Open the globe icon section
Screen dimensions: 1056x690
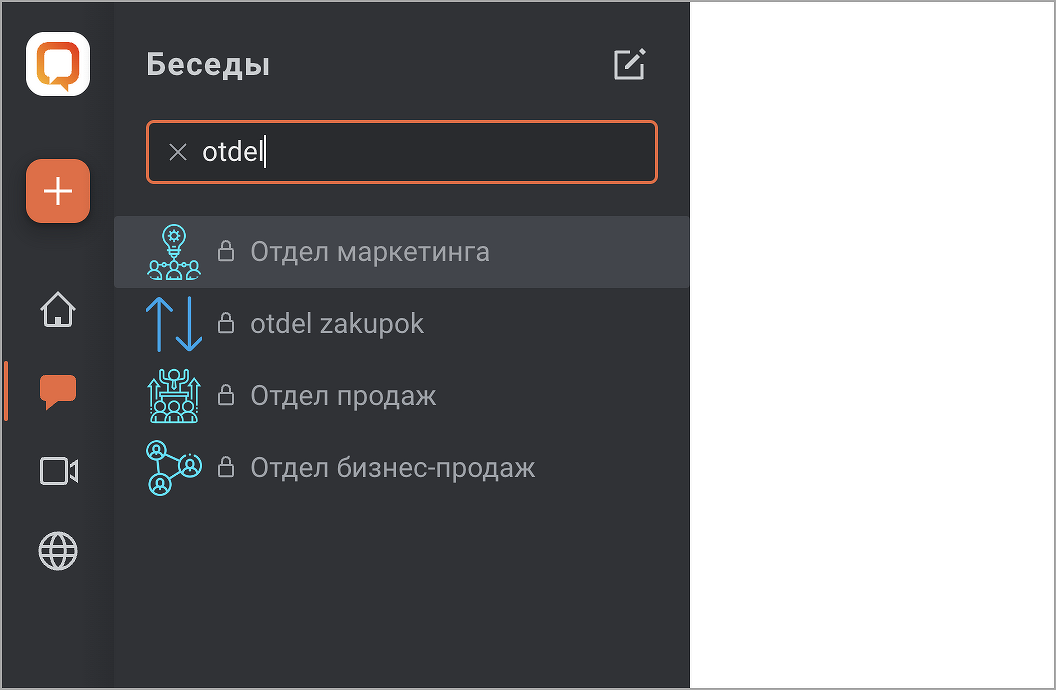(x=58, y=551)
